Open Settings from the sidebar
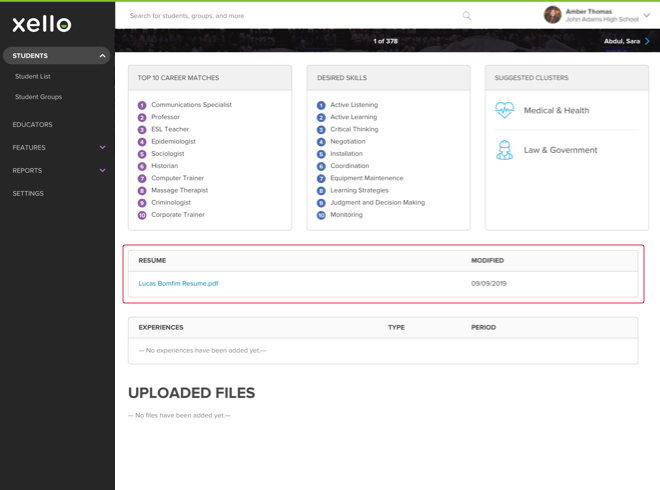Image resolution: width=660 pixels, height=490 pixels. point(28,194)
